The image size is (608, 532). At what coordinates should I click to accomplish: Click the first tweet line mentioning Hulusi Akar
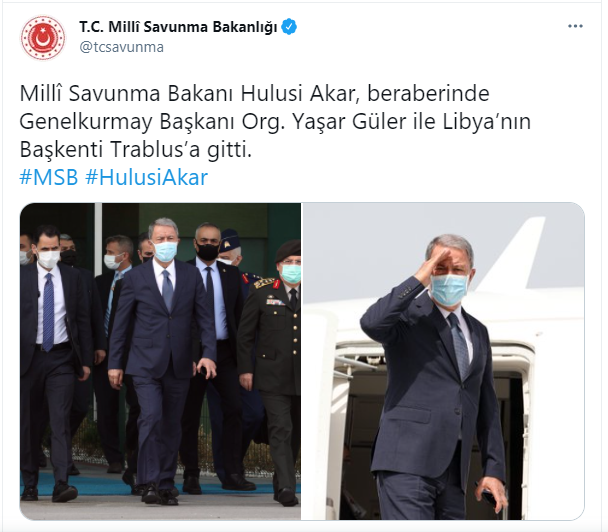click(x=254, y=94)
